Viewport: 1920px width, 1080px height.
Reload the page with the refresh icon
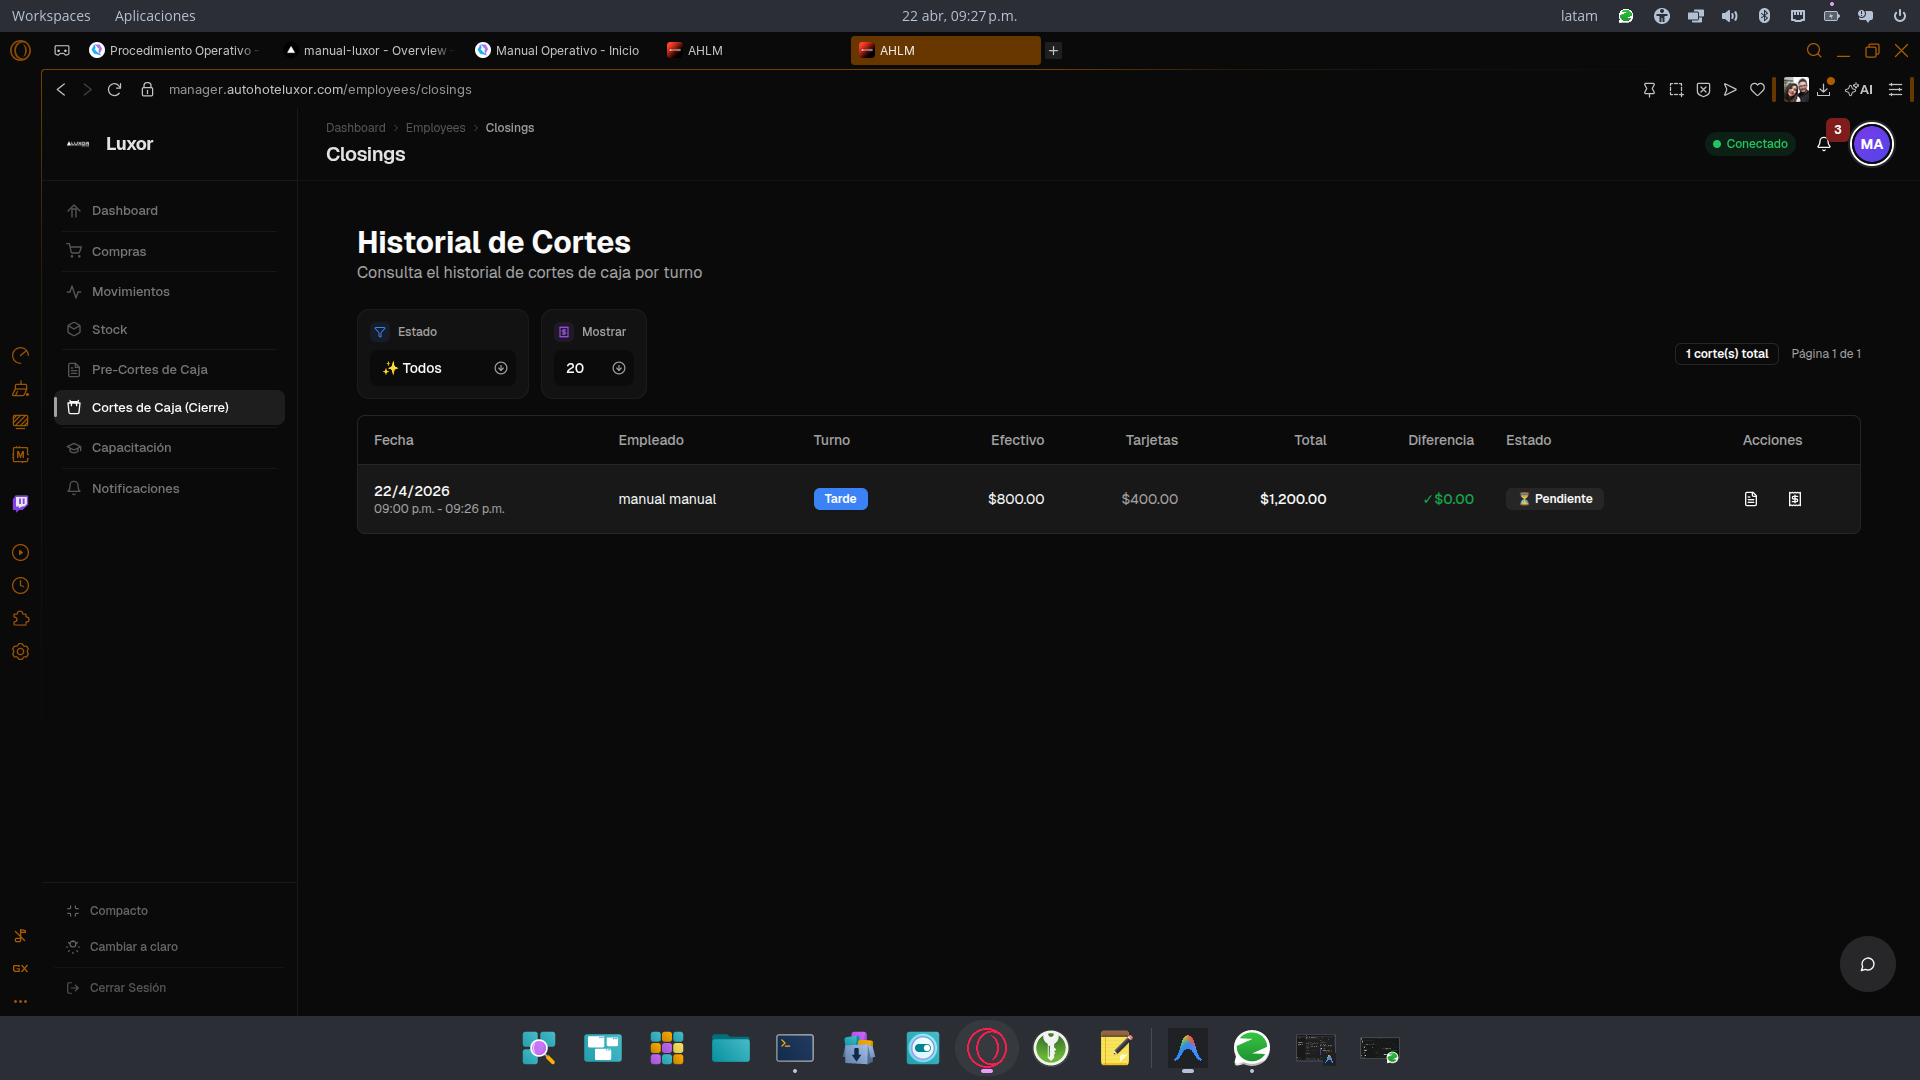(x=114, y=90)
